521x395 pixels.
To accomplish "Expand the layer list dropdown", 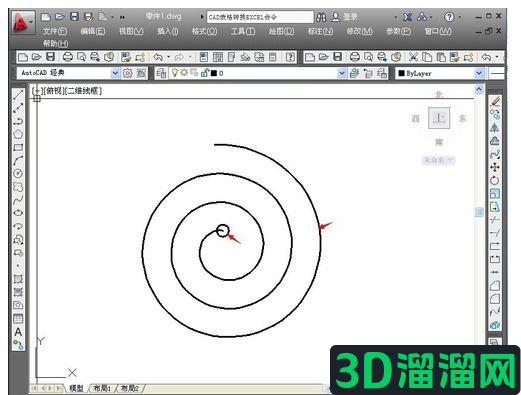I will pyautogui.click(x=342, y=73).
